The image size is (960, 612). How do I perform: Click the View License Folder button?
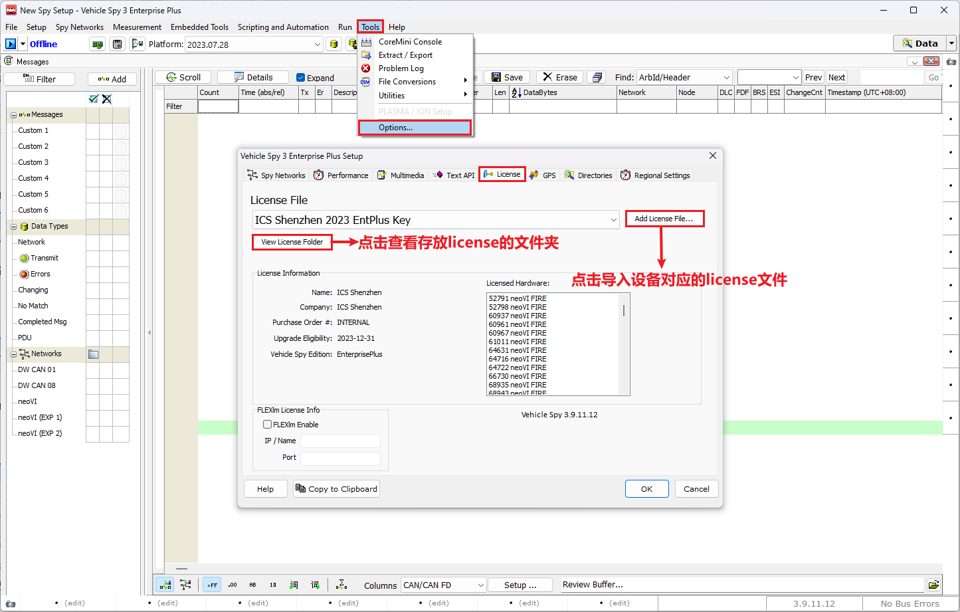tap(293, 243)
